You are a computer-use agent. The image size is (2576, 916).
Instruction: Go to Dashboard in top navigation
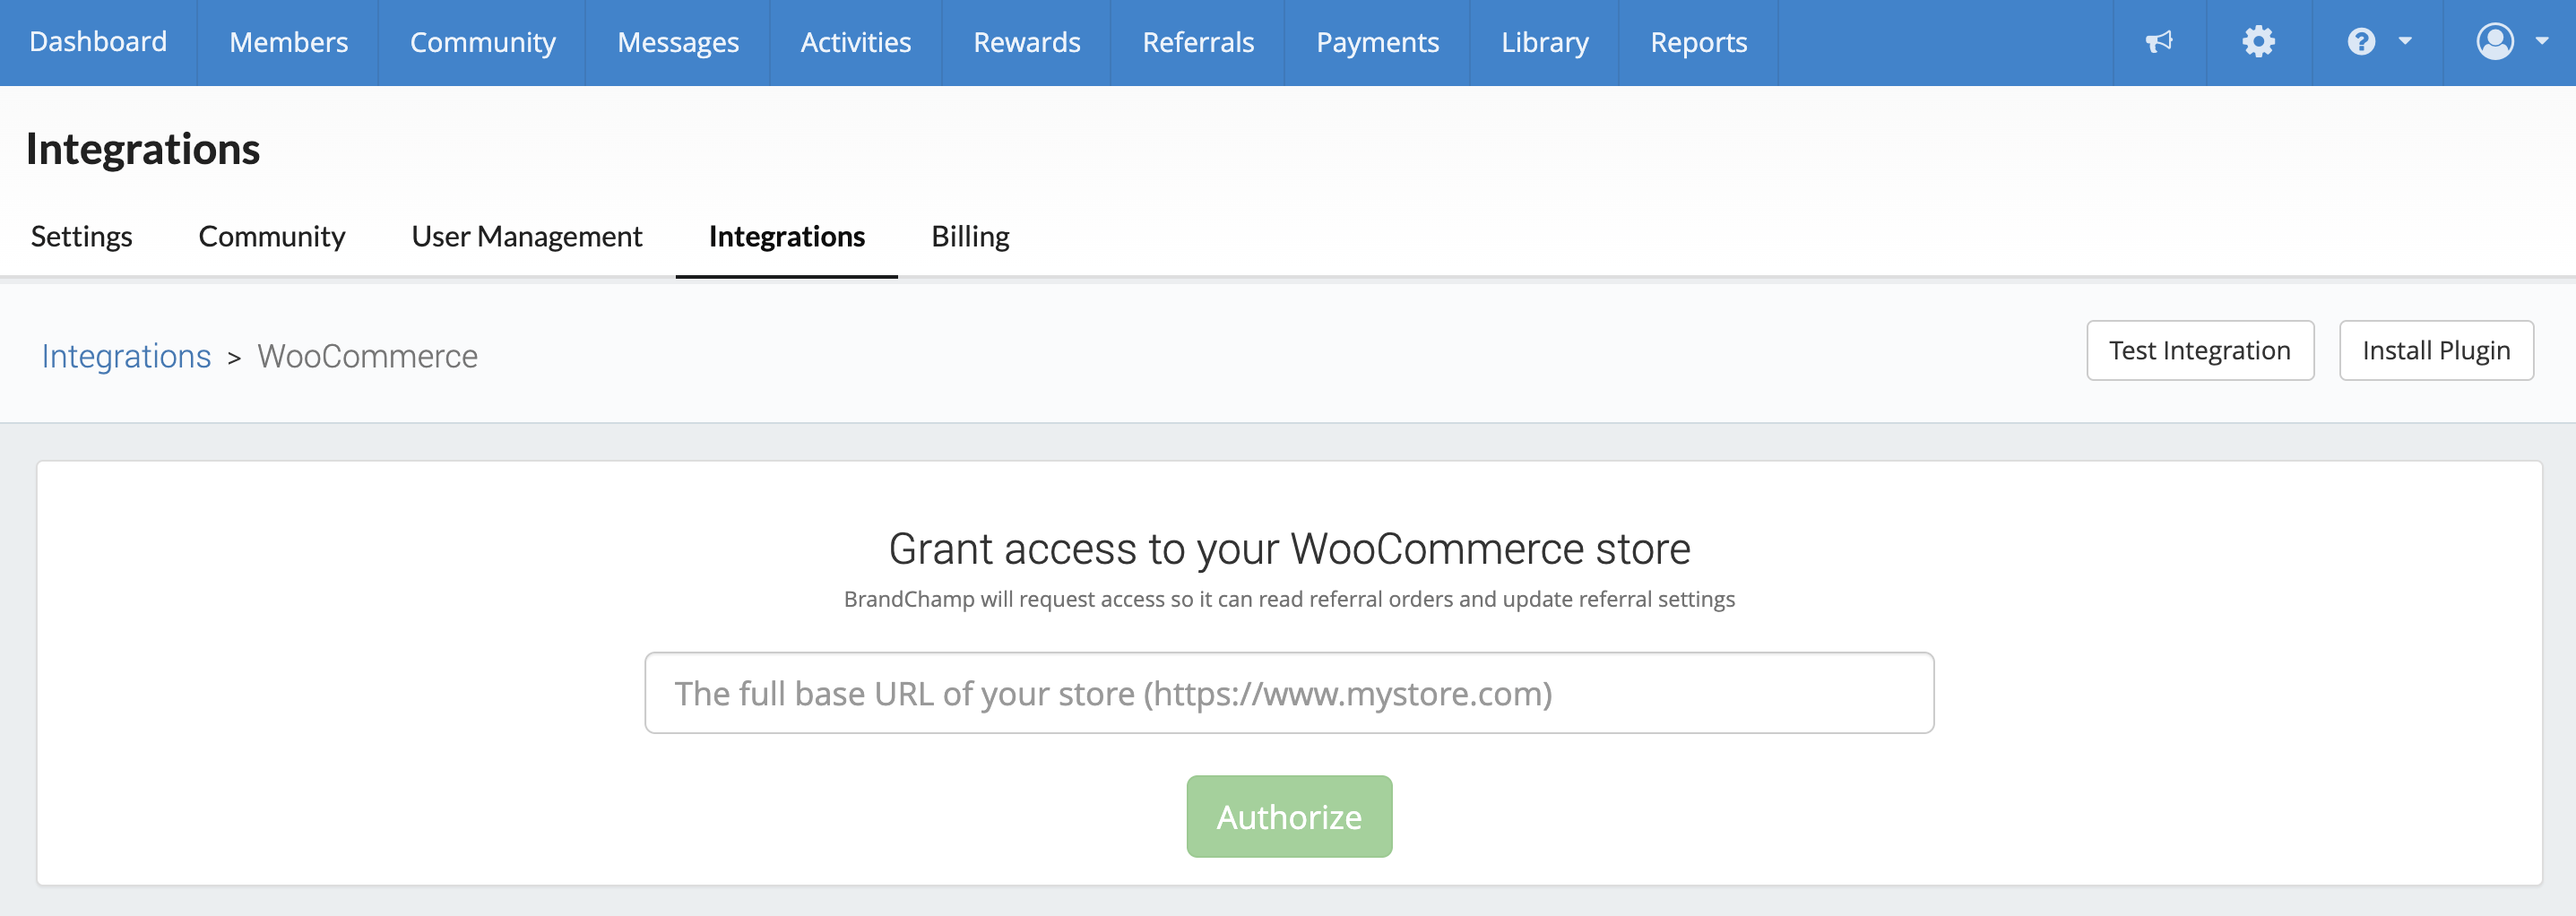(x=98, y=42)
